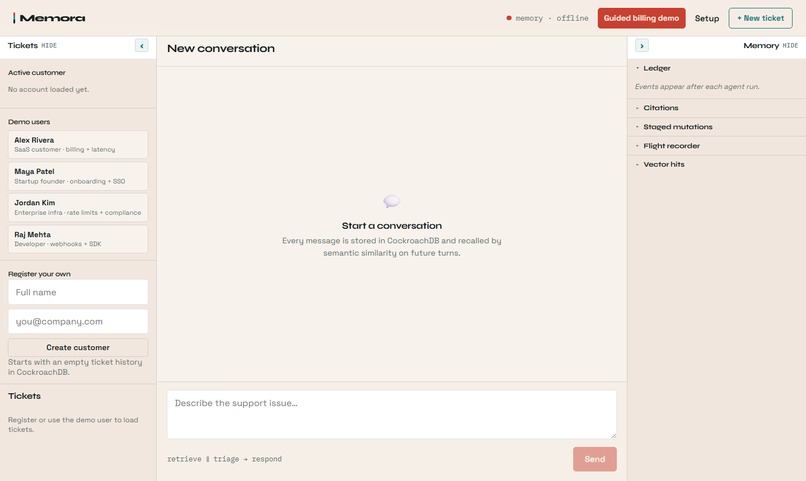
Task: Click the 'retrieve triage respond' pipeline text
Action: coord(225,459)
